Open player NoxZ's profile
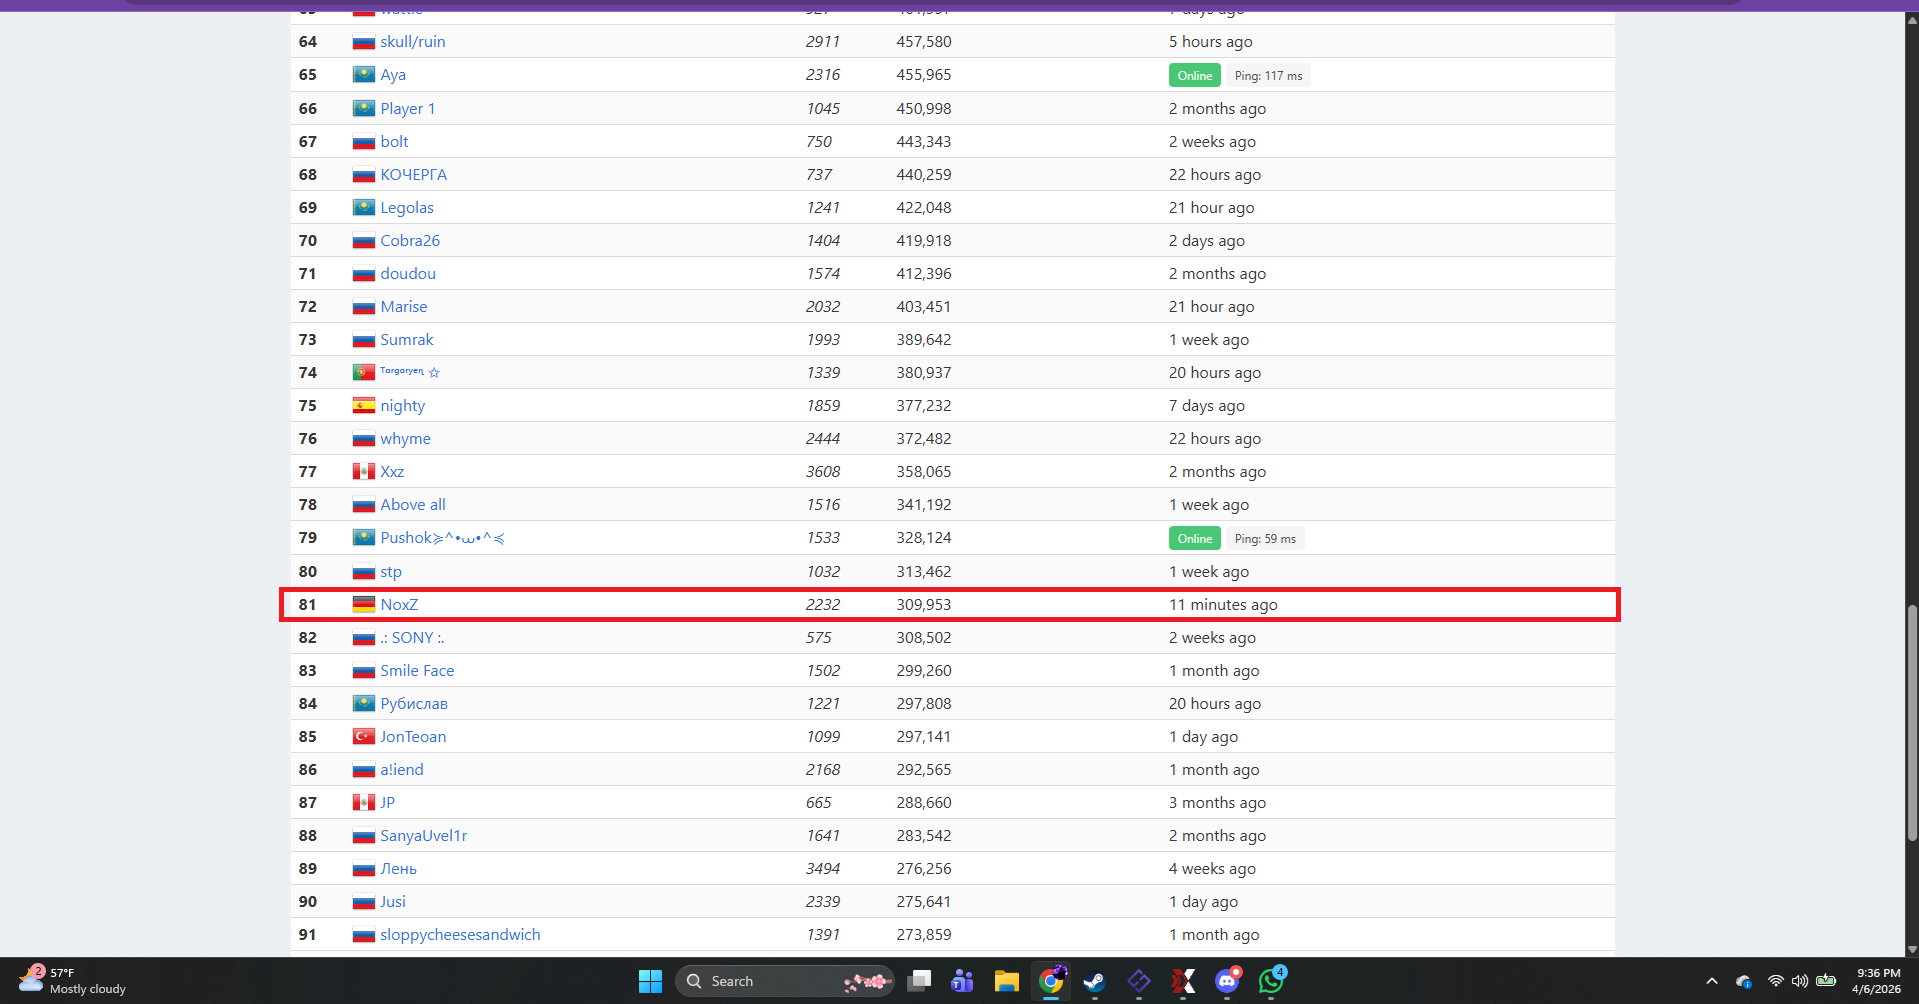The width and height of the screenshot is (1919, 1004). coord(398,605)
